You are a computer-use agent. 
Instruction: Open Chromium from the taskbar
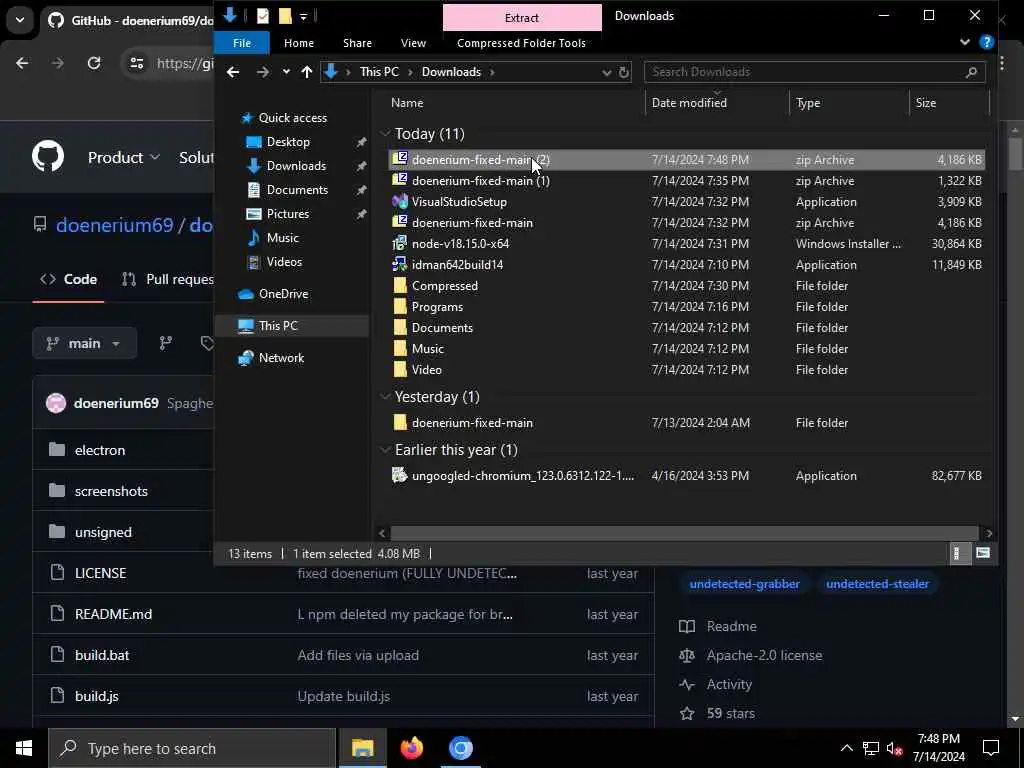coord(460,748)
